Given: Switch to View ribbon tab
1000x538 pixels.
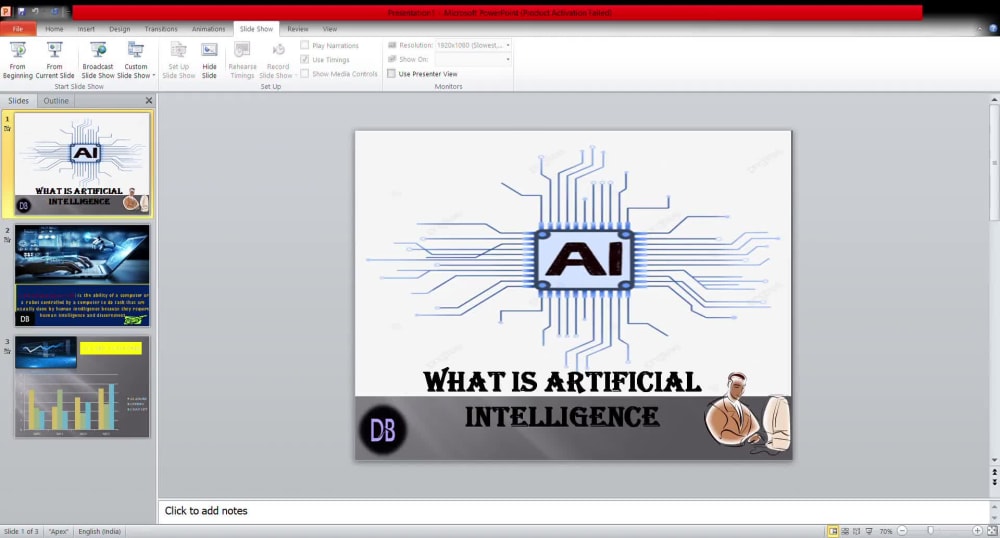Looking at the screenshot, I should pyautogui.click(x=330, y=29).
